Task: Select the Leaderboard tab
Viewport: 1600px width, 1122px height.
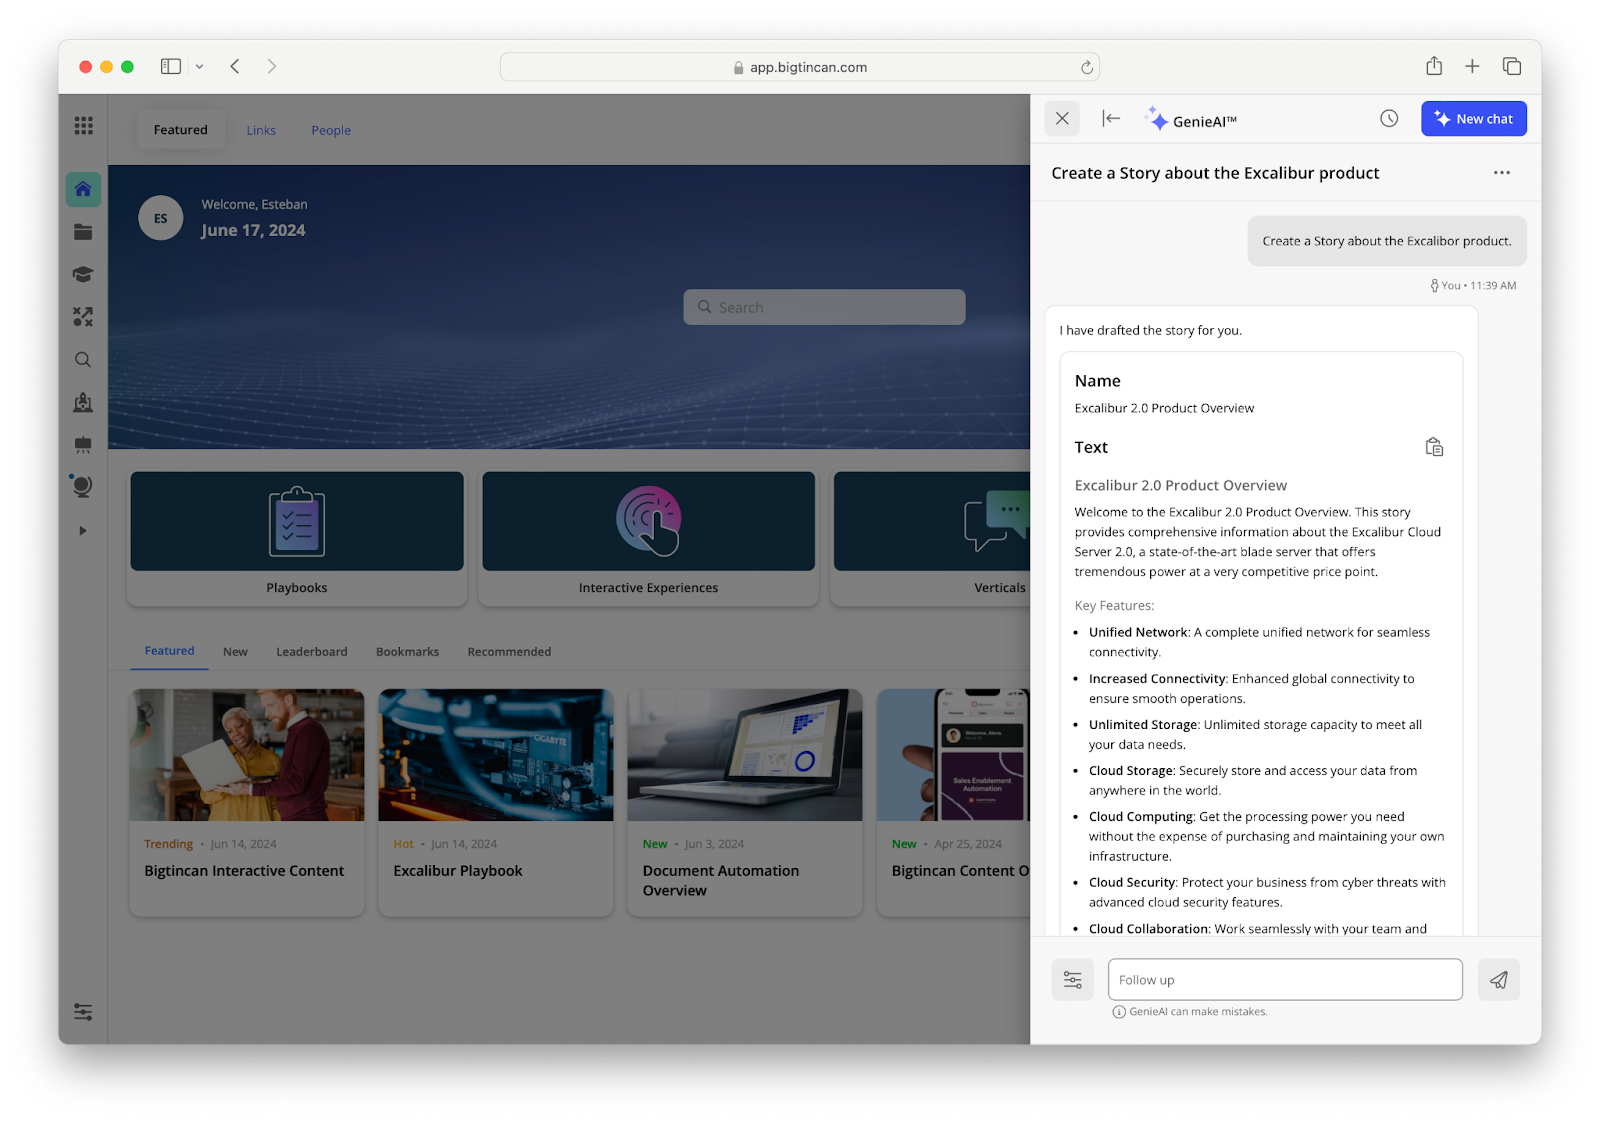Action: pyautogui.click(x=311, y=652)
